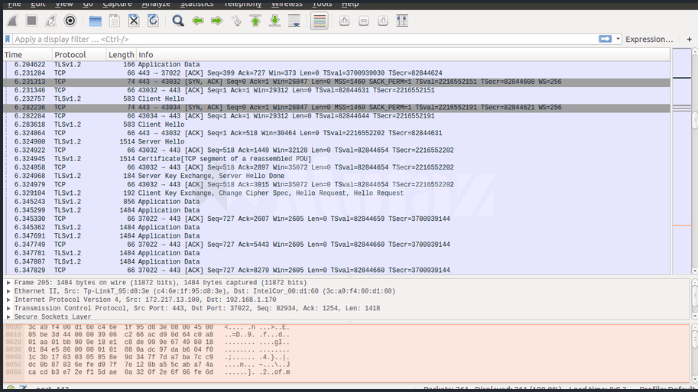698x392 pixels.
Task: Find a packet with the magnifier icon
Action: pos(178,21)
